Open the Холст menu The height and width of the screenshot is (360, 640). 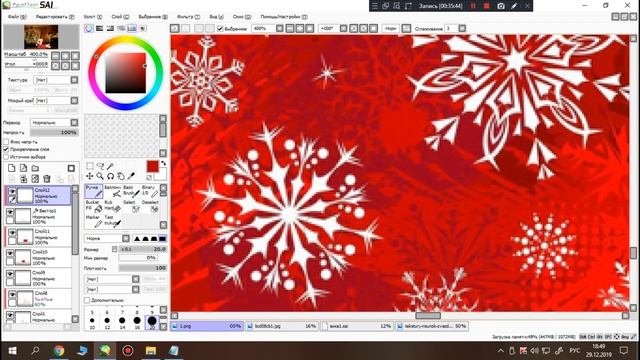pyautogui.click(x=93, y=17)
